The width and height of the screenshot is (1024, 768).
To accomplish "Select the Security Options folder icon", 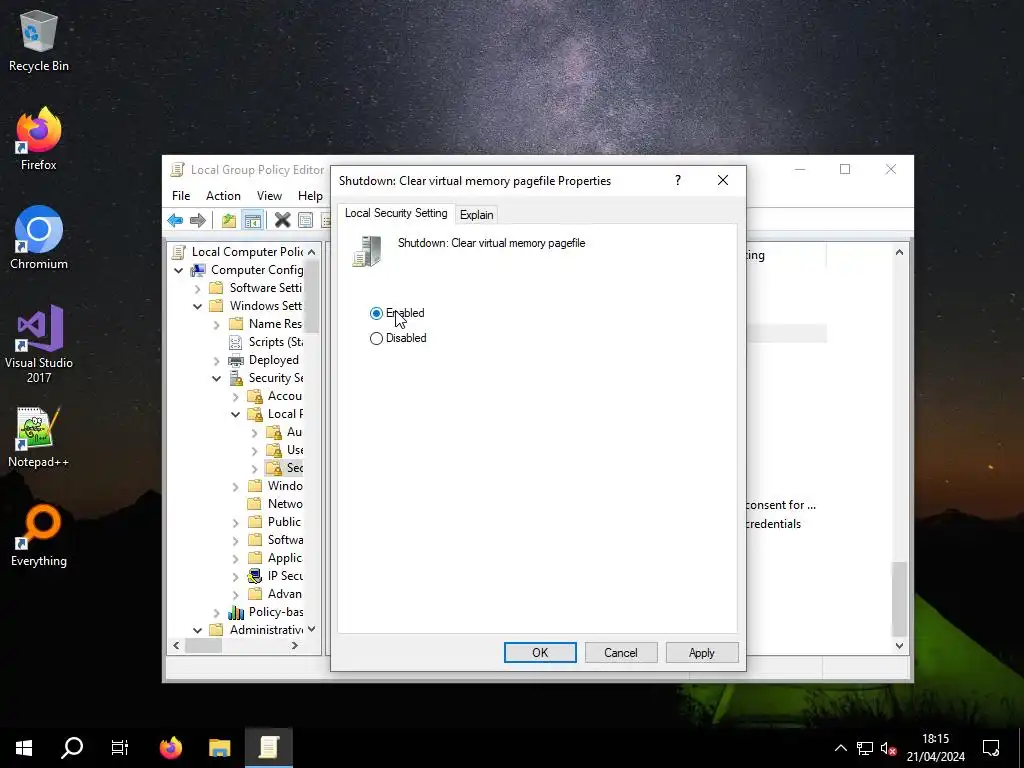I will (274, 468).
